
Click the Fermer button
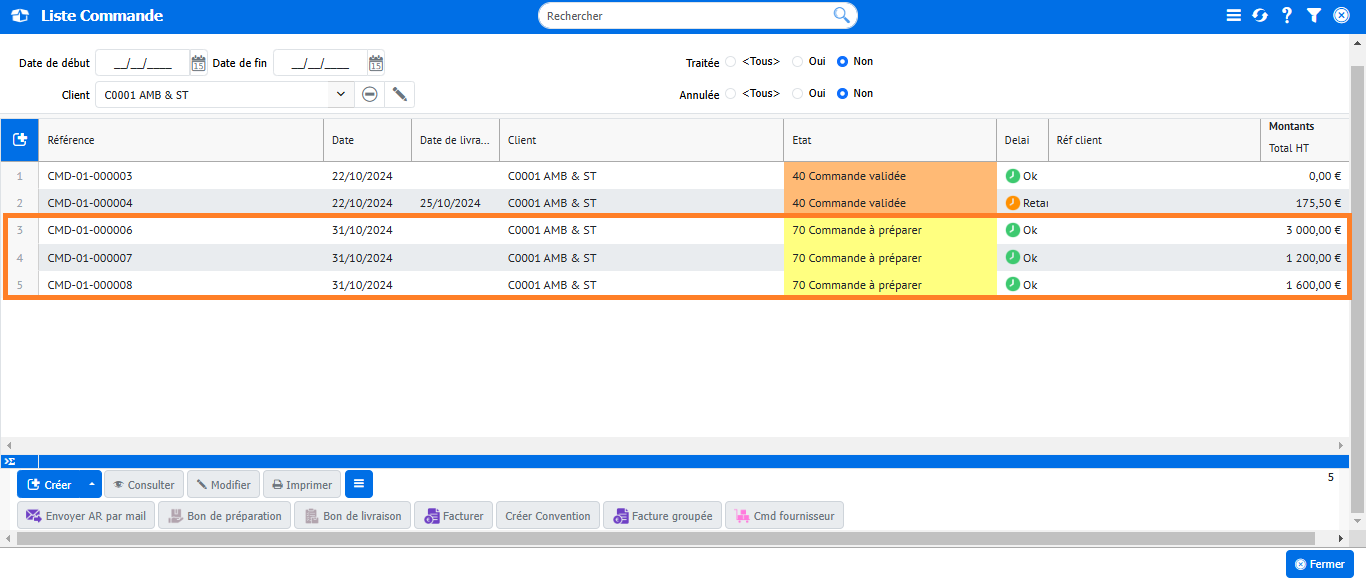click(x=1319, y=564)
